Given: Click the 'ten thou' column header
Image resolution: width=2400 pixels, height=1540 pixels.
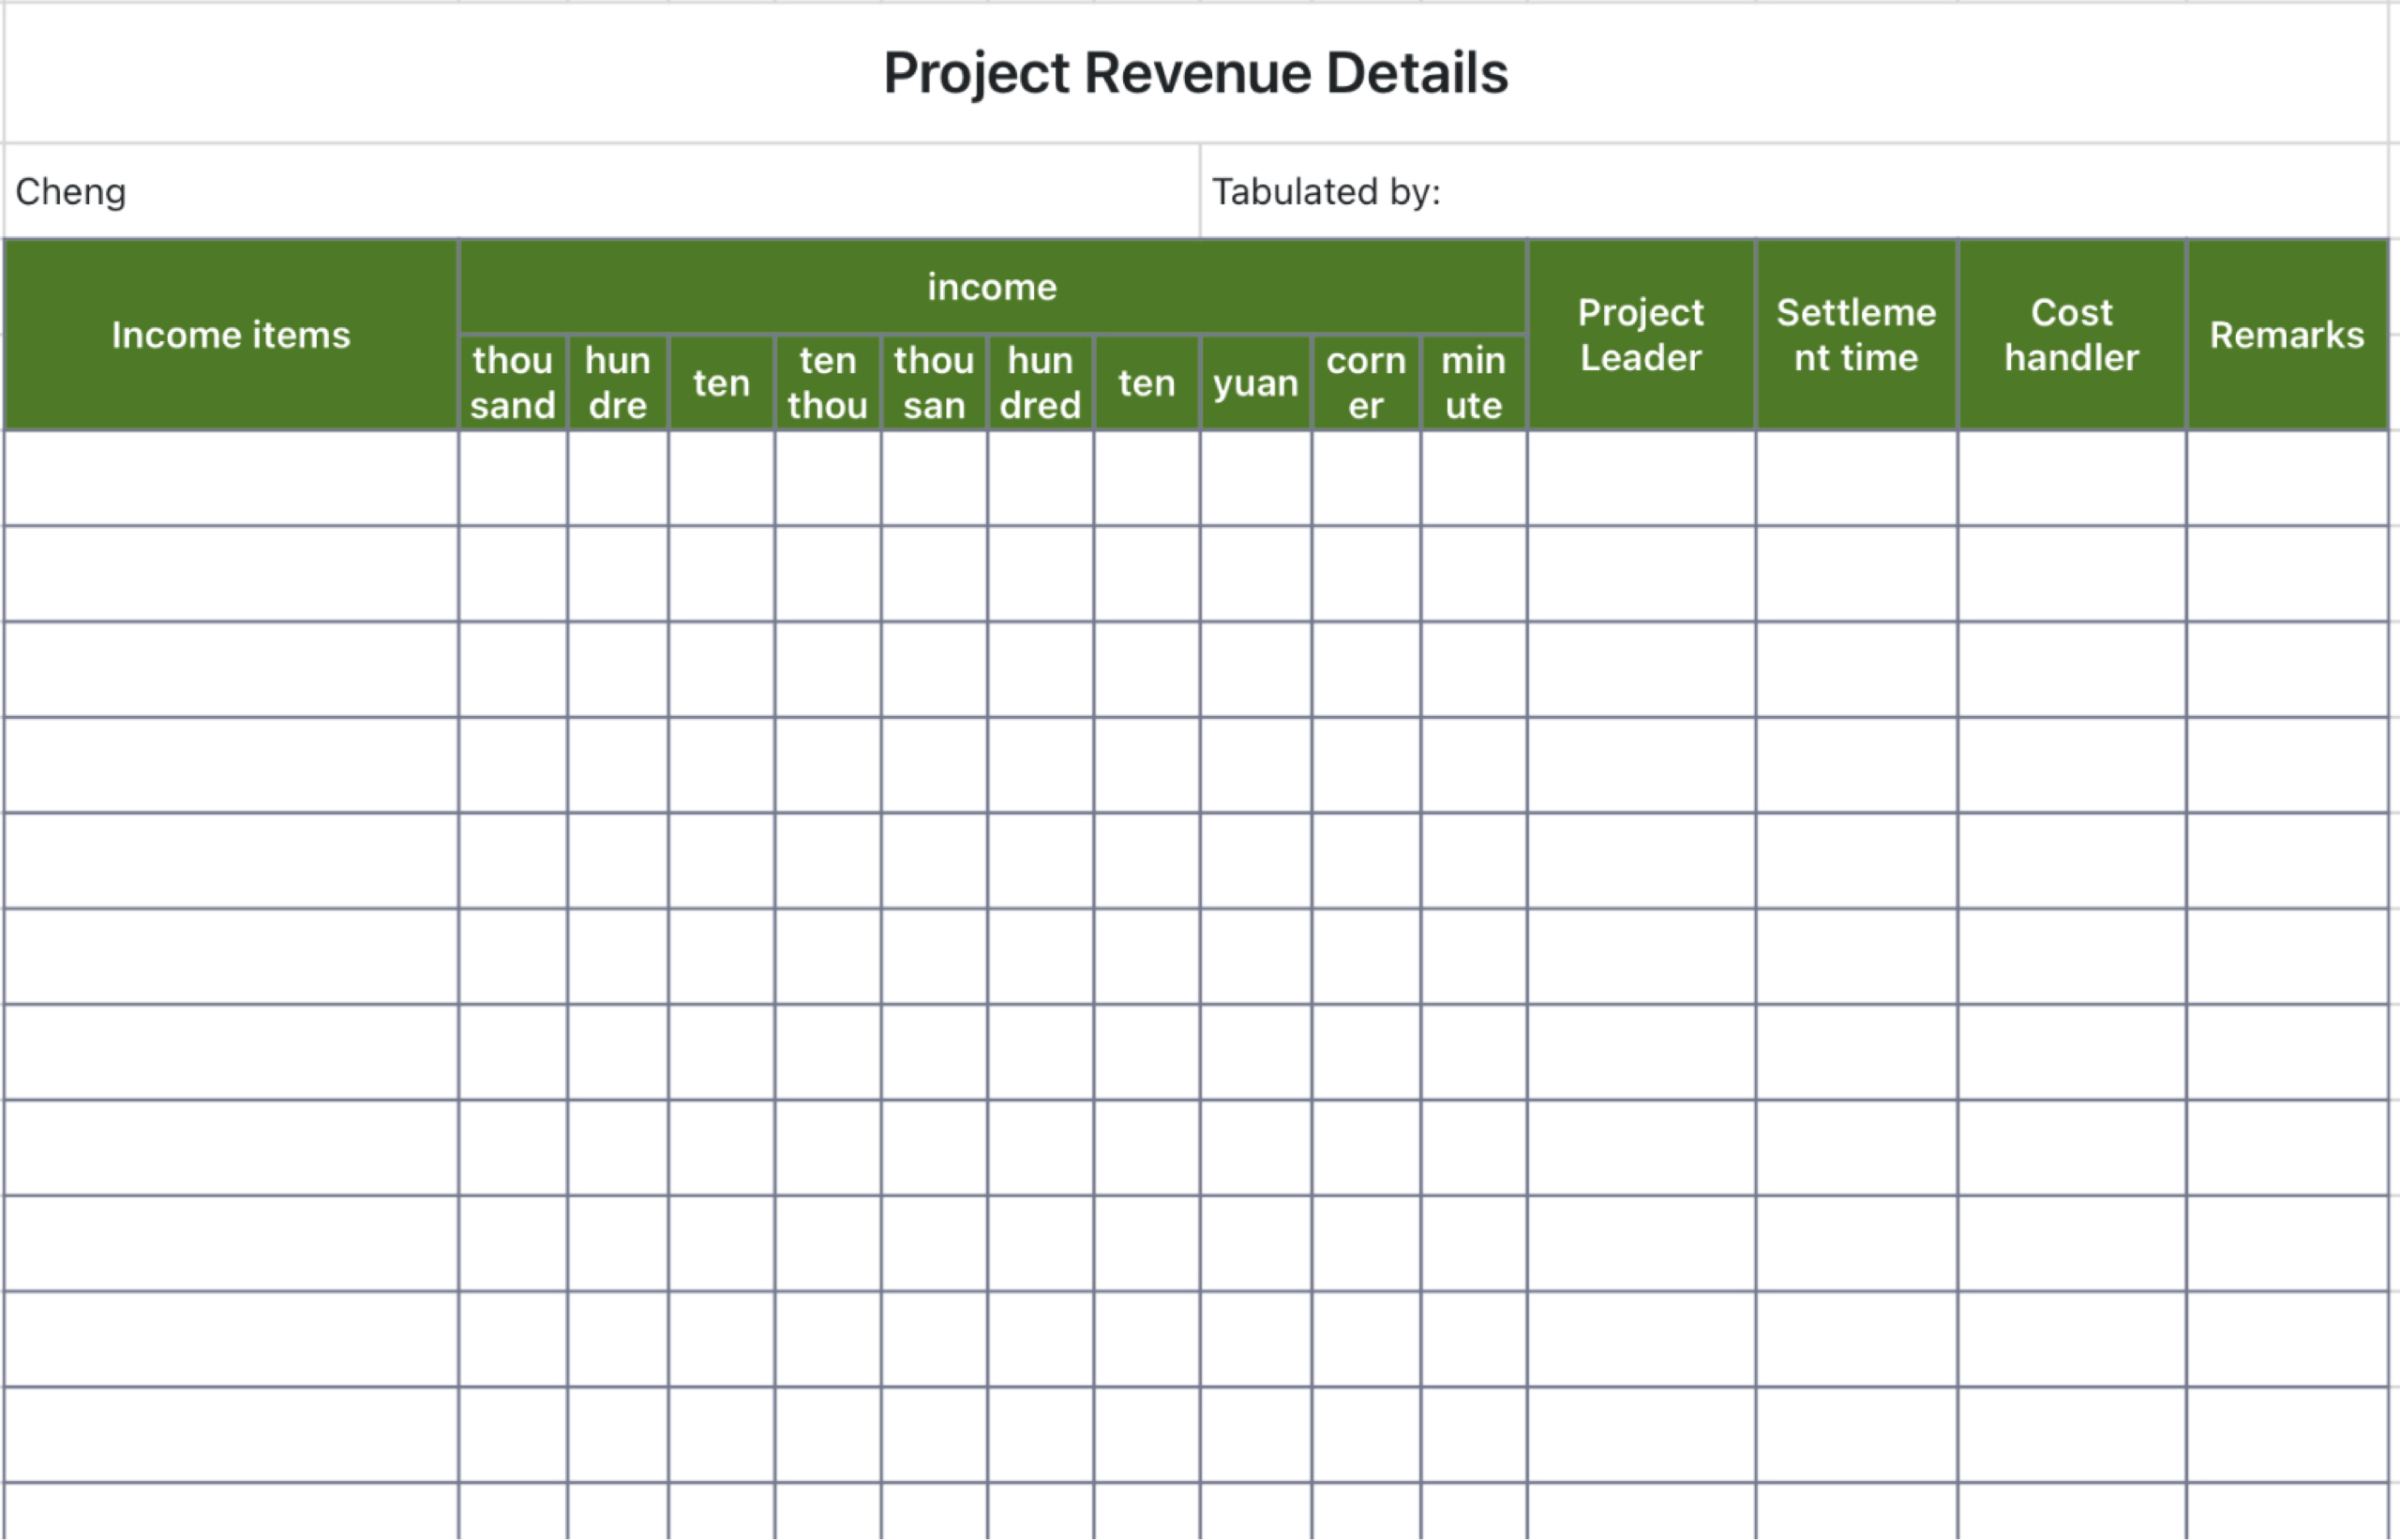Looking at the screenshot, I should [x=828, y=382].
